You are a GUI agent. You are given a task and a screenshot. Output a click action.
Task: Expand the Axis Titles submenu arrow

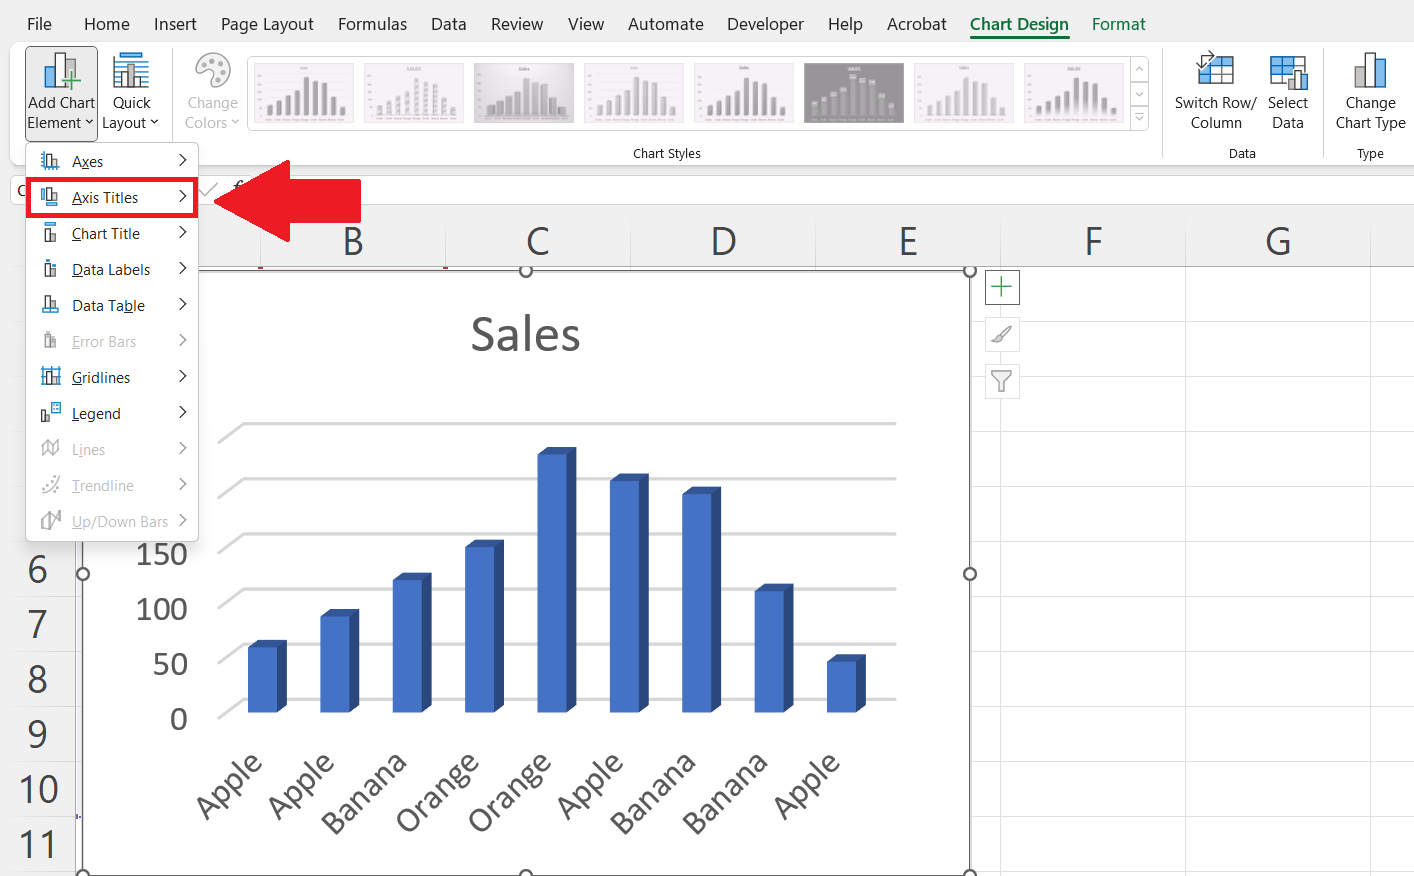[x=183, y=196]
